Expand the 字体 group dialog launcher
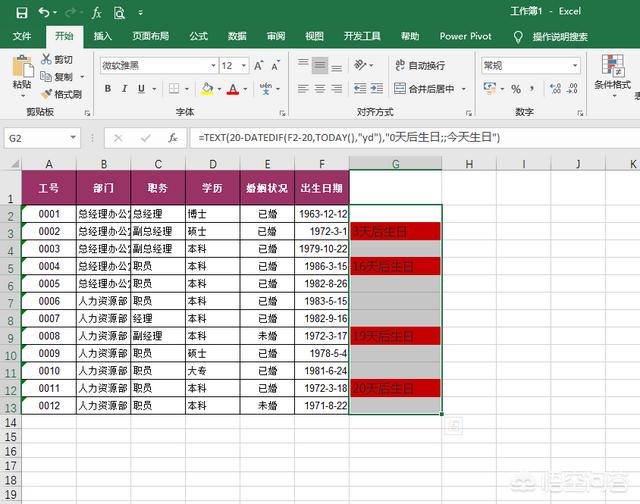 pos(282,113)
